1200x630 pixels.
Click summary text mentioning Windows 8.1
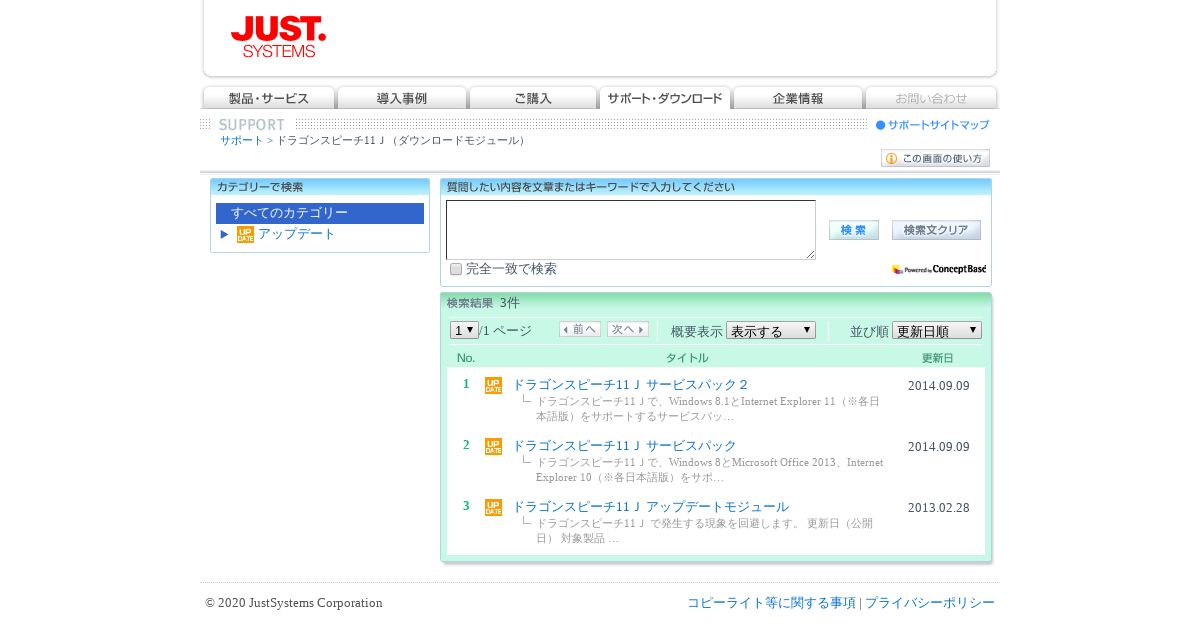pyautogui.click(x=708, y=408)
